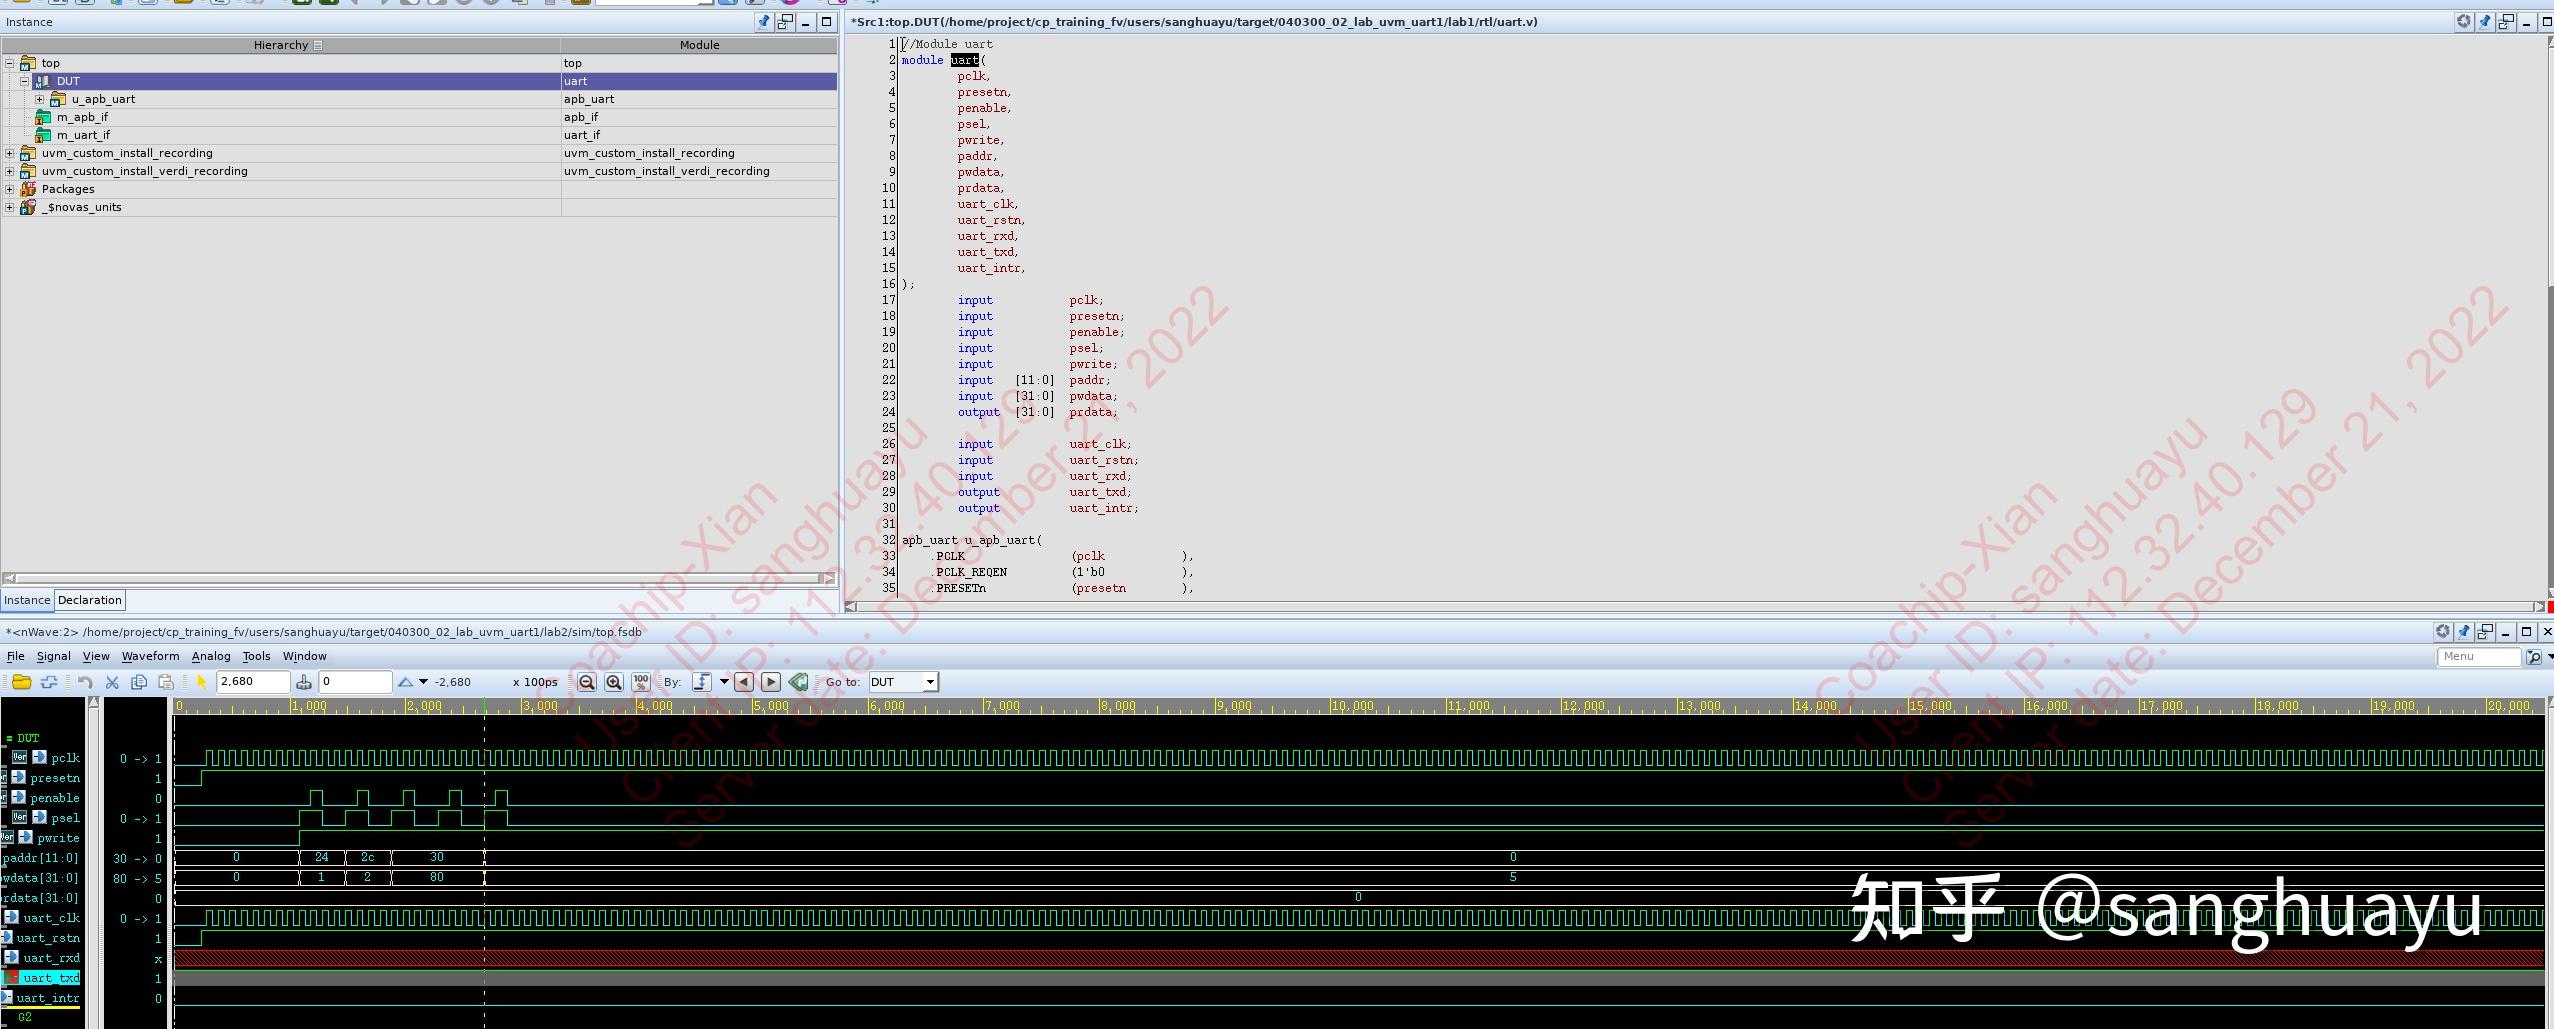The image size is (2554, 1029).
Task: Select the uart_txd signal in the waveform list
Action: [x=50, y=978]
